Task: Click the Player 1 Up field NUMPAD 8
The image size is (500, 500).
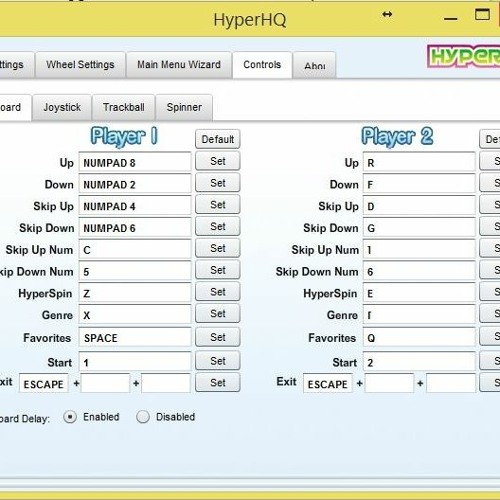Action: 135,162
